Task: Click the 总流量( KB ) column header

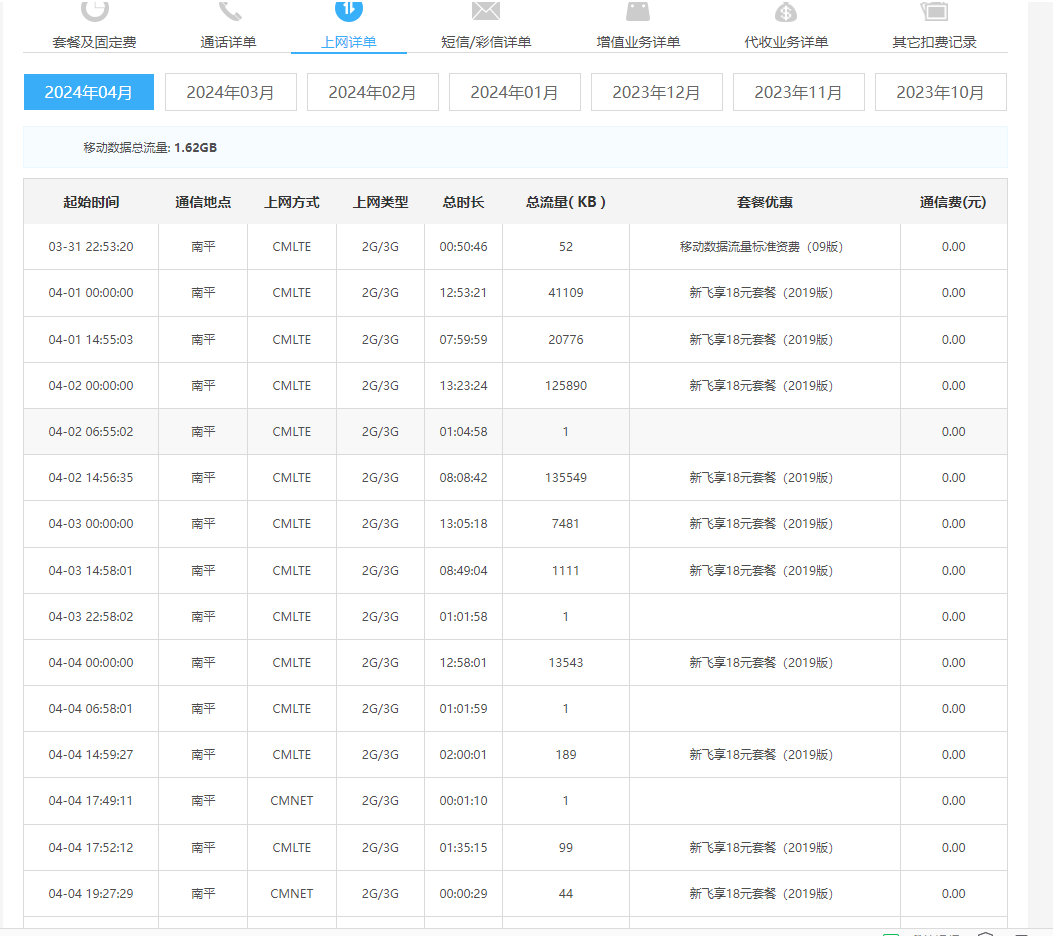Action: pyautogui.click(x=565, y=202)
